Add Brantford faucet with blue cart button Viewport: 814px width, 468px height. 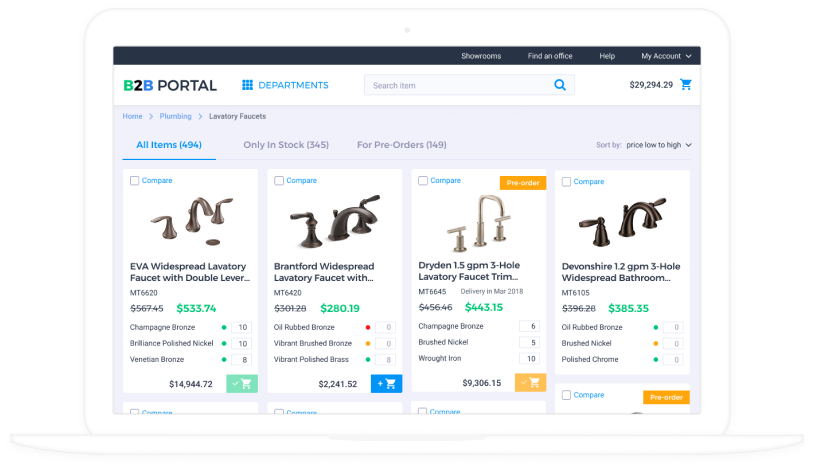[x=386, y=383]
